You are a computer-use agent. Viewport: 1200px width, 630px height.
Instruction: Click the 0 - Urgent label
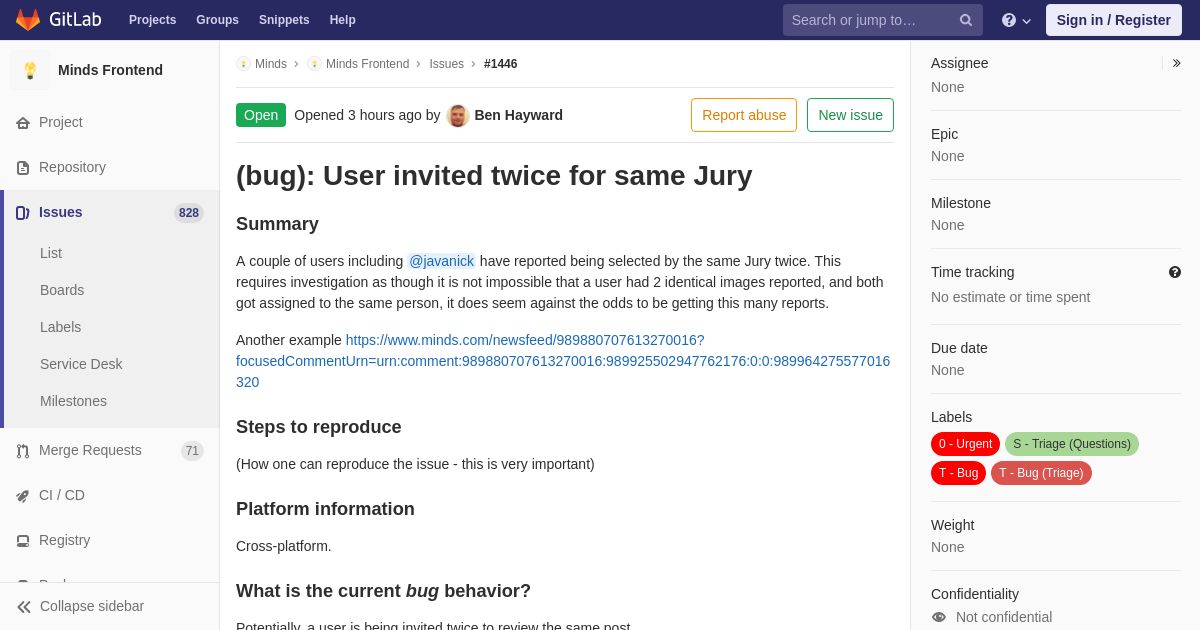pos(965,444)
